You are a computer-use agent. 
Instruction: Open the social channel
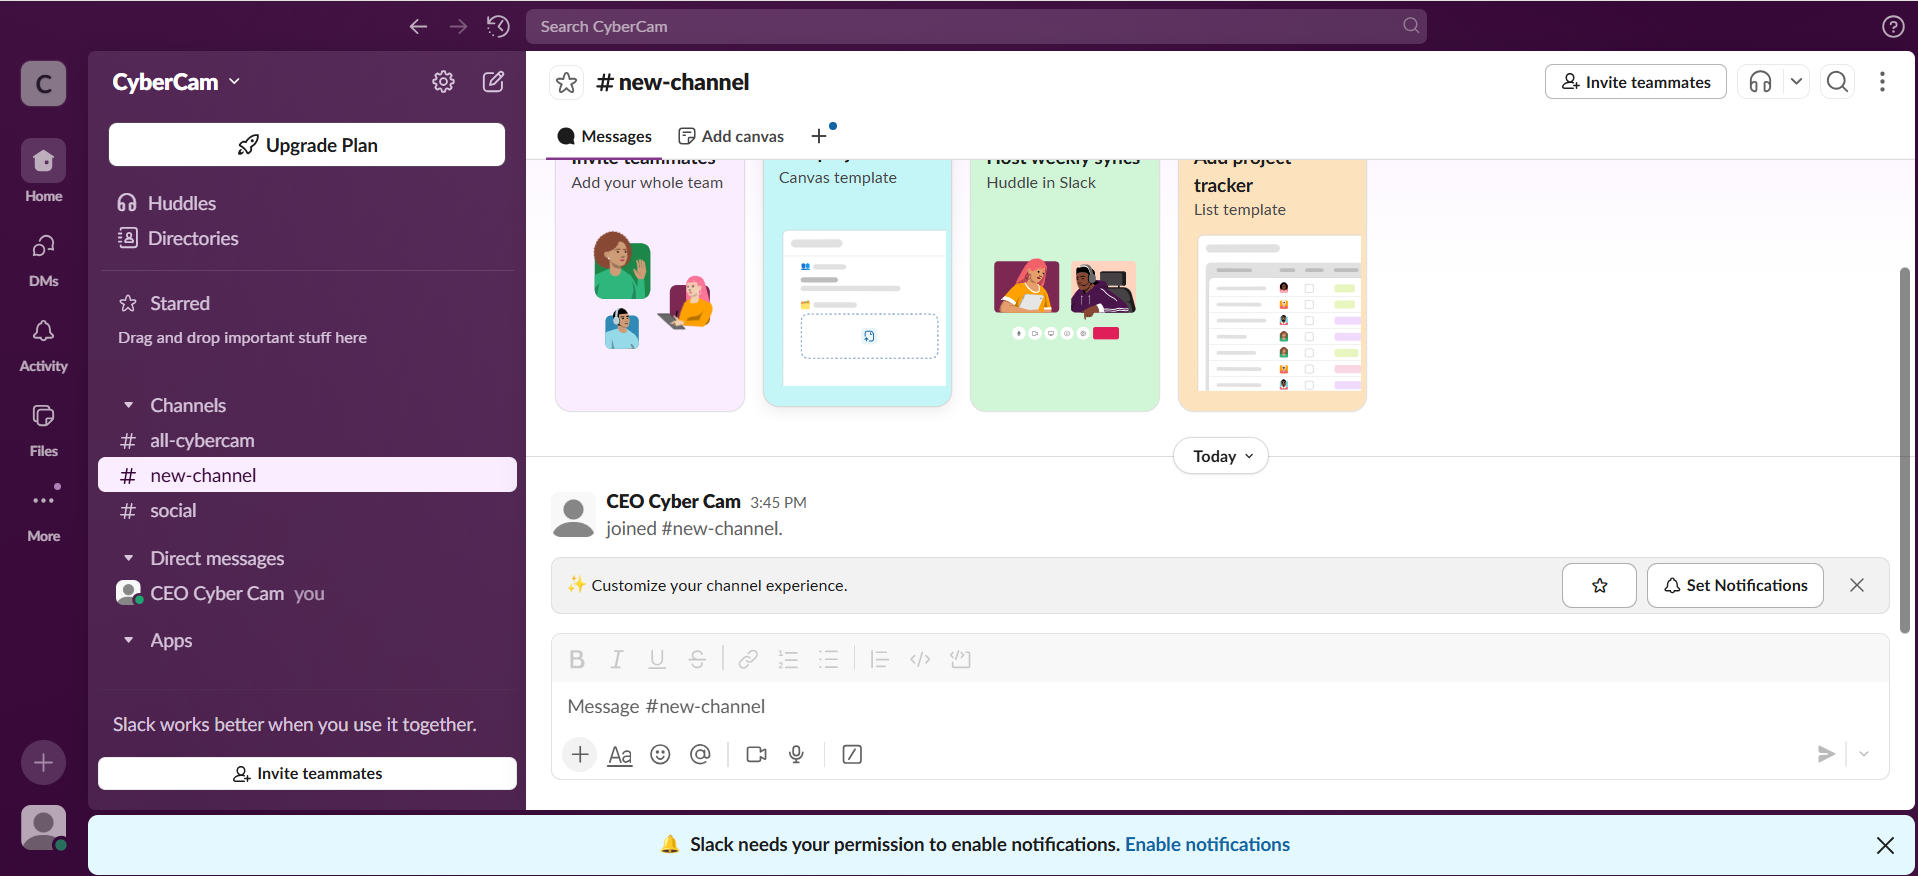pos(307,510)
